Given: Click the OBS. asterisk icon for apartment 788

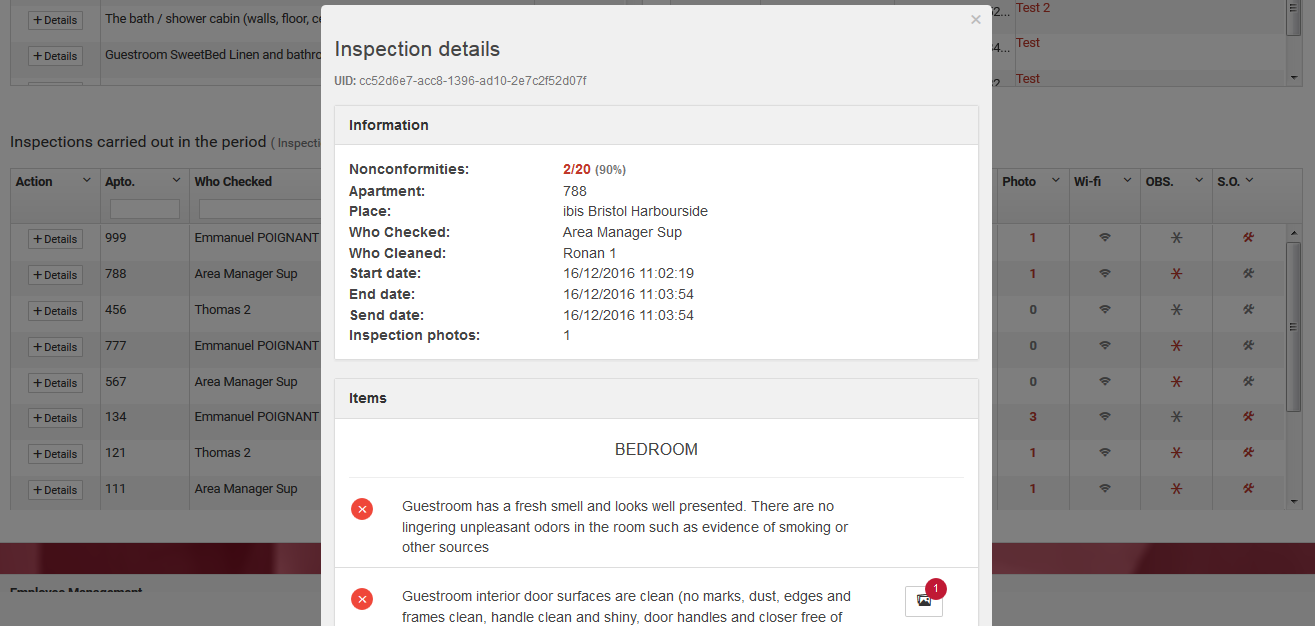Looking at the screenshot, I should 1176,274.
